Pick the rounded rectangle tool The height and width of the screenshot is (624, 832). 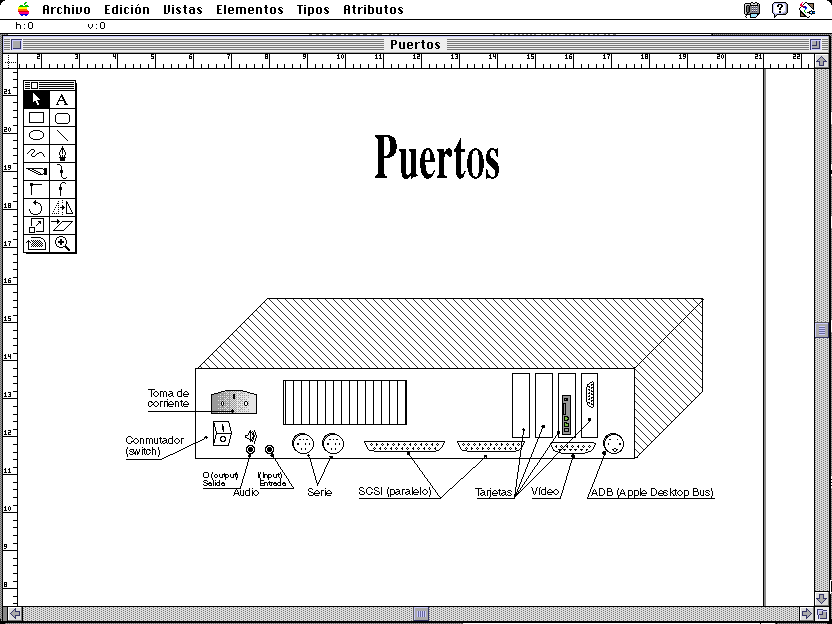click(62, 117)
